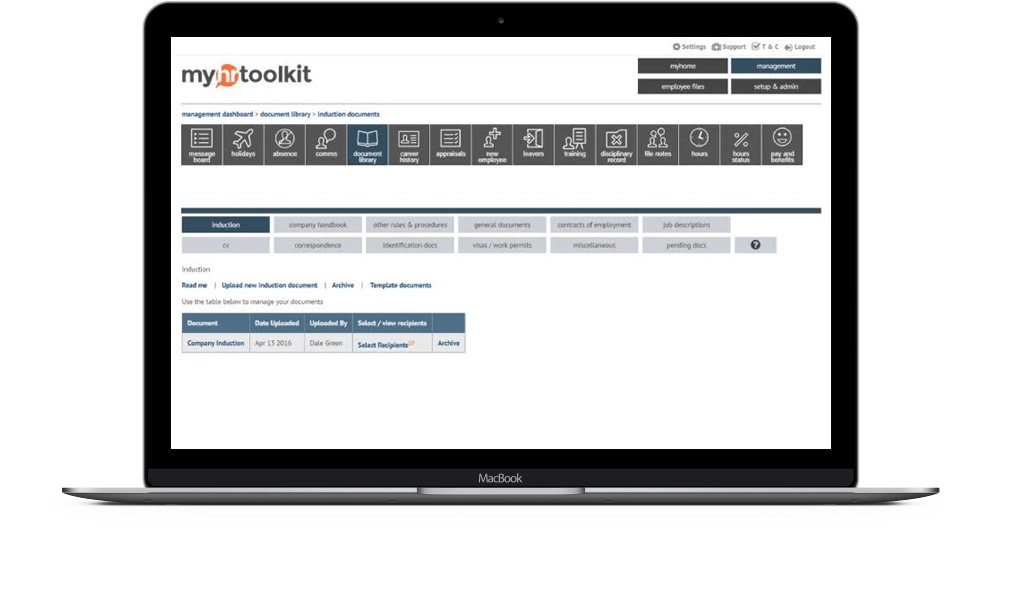The image size is (1010, 610).
Task: Select the new employee icon
Action: pos(491,143)
